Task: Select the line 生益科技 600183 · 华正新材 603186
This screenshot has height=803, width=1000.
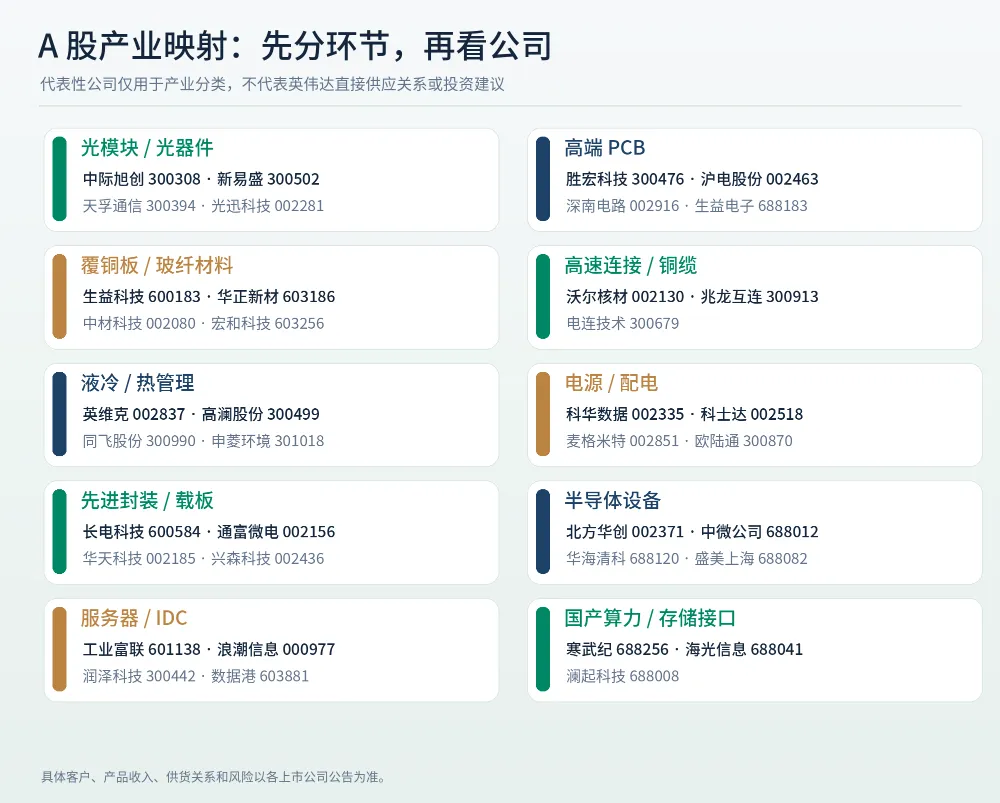Action: [x=209, y=297]
